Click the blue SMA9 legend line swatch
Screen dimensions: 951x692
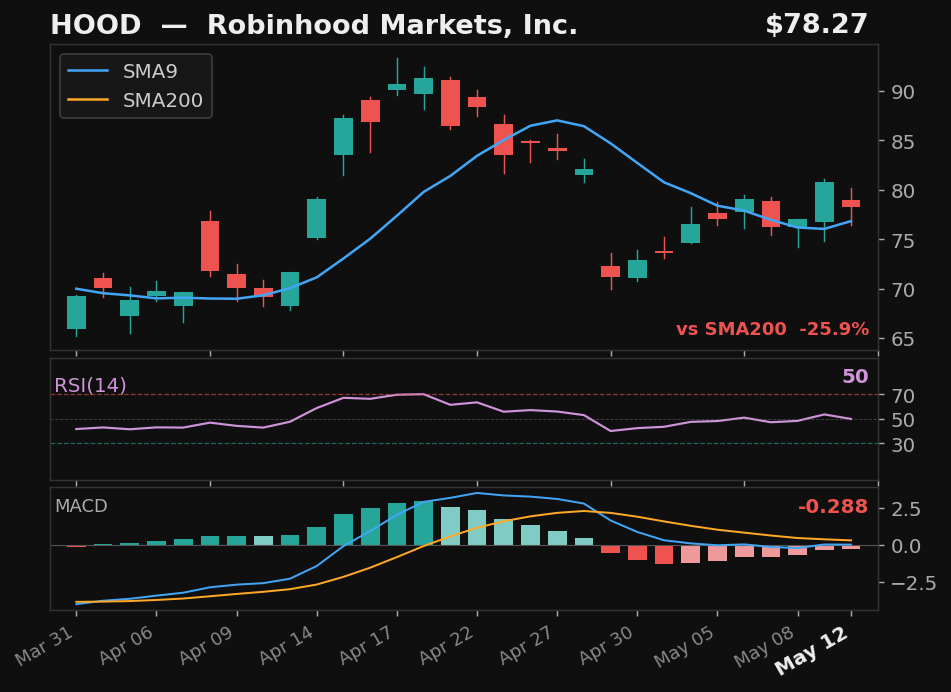89,71
